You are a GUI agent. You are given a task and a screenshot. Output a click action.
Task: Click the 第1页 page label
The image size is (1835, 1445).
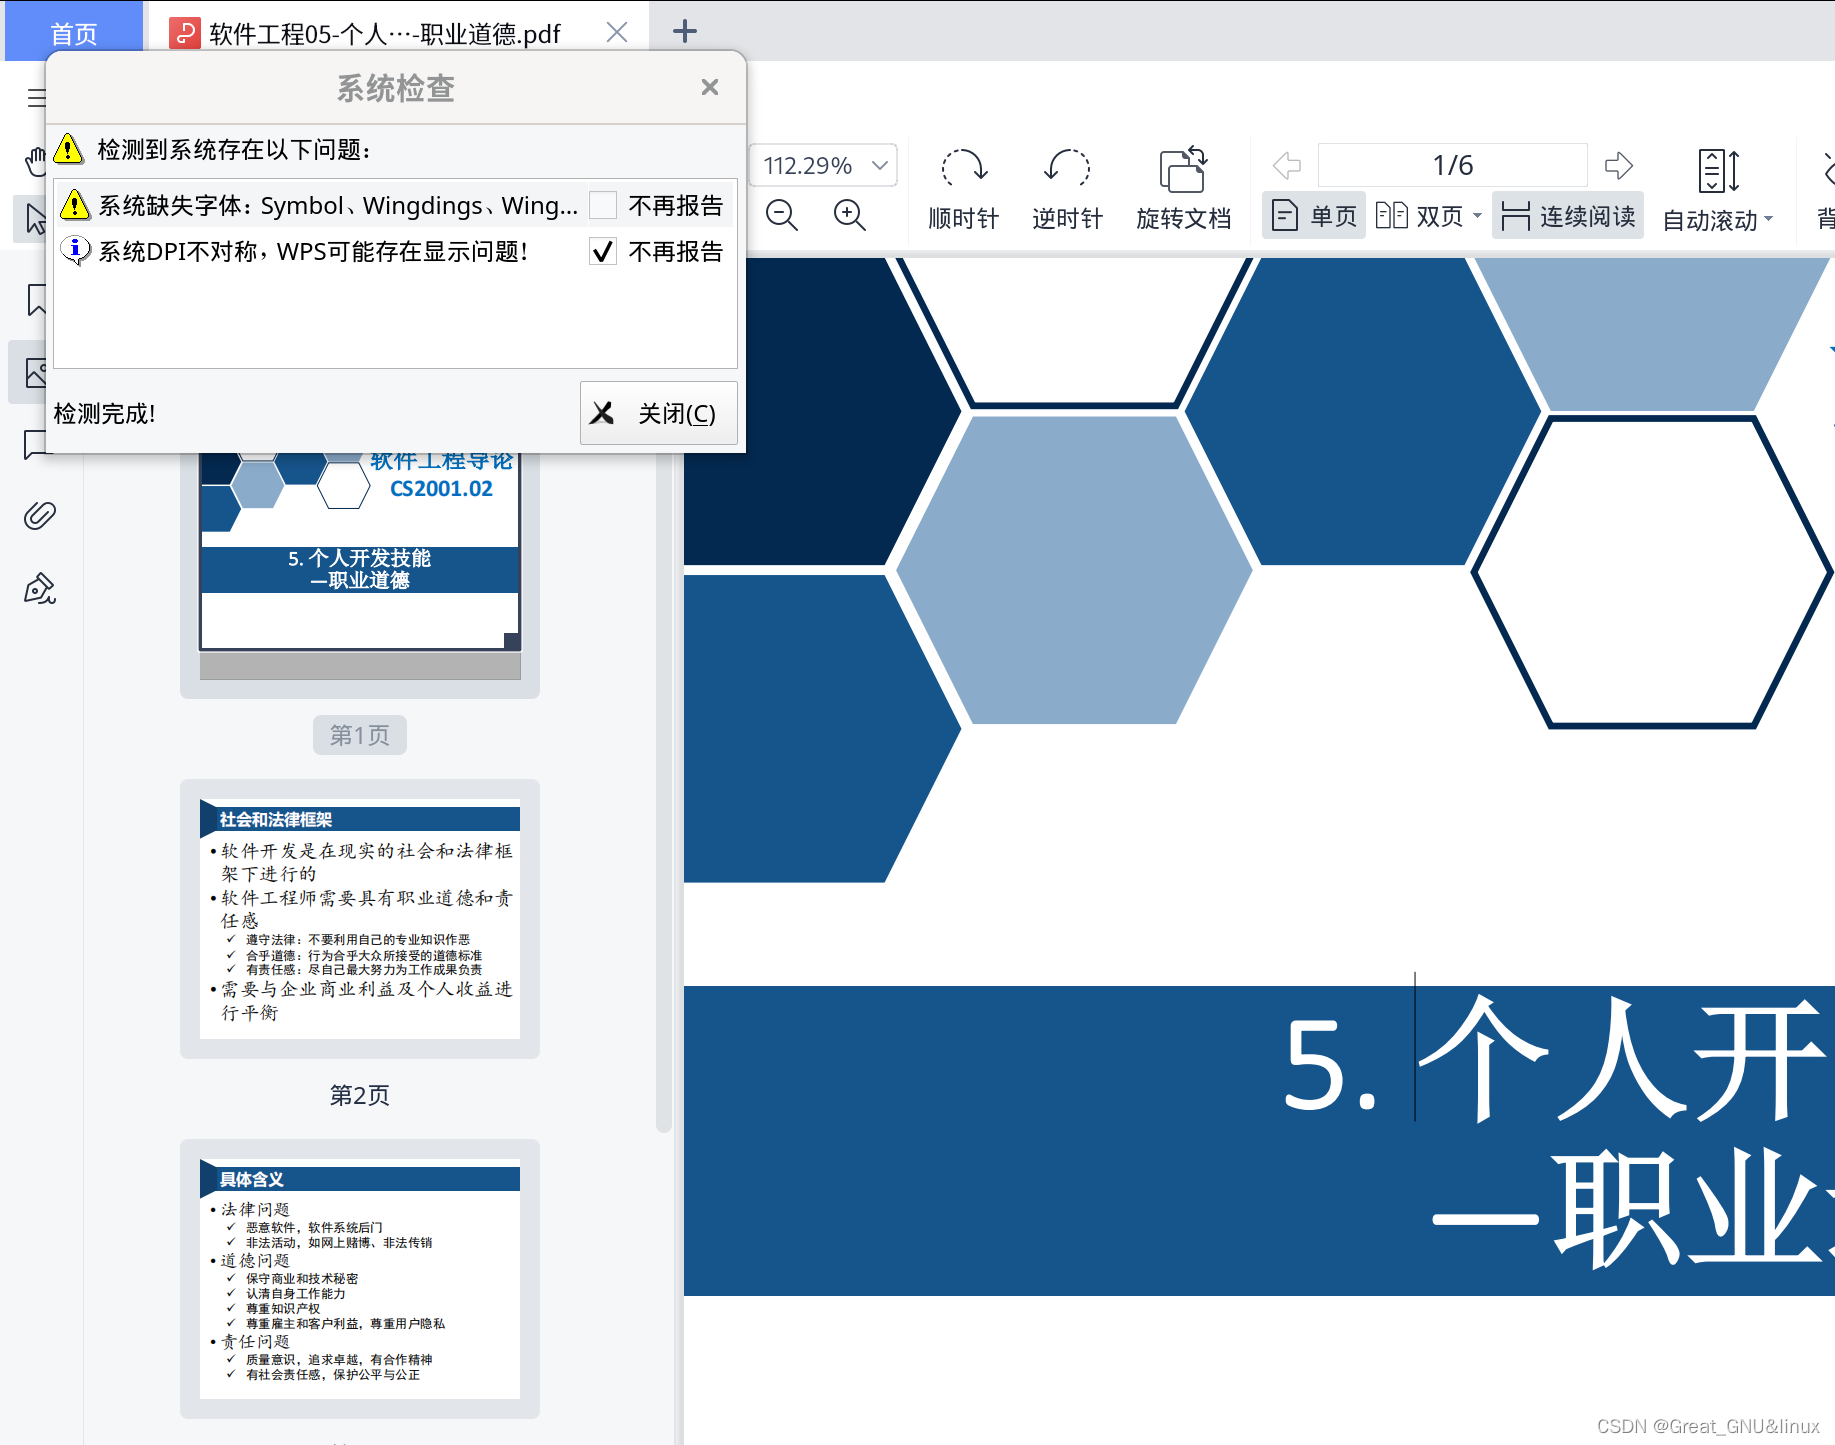point(360,735)
